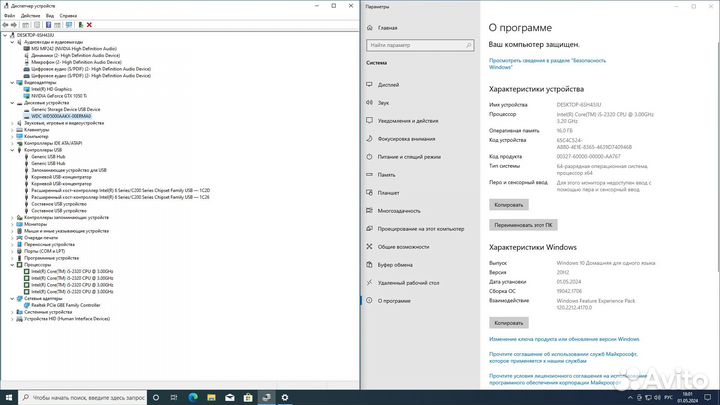Image resolution: width=720 pixels, height=405 pixels.
Task: Open the Файл menu in Device Manager
Action: click(9, 16)
